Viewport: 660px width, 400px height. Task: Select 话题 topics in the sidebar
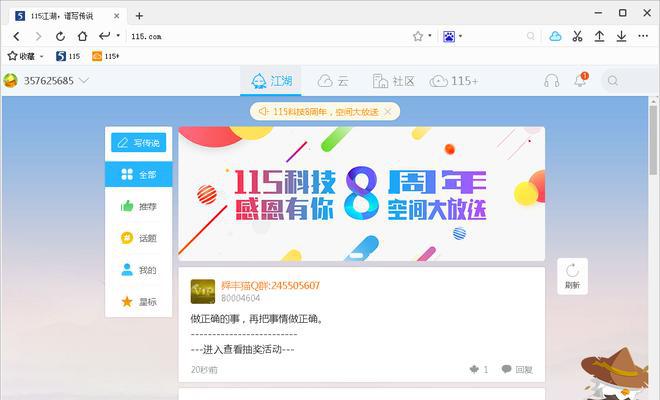138,238
